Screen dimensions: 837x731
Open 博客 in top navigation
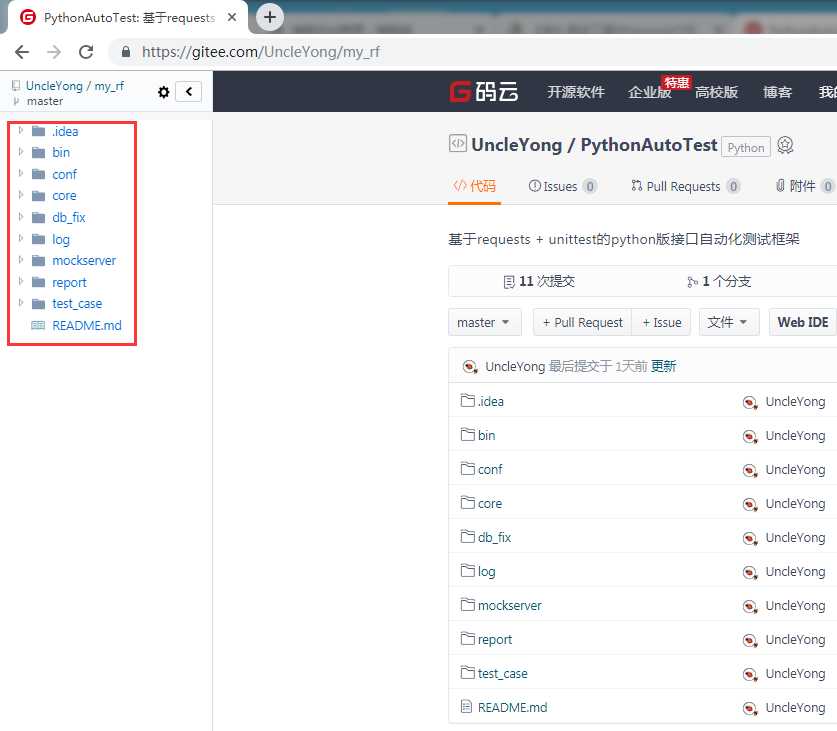[777, 92]
